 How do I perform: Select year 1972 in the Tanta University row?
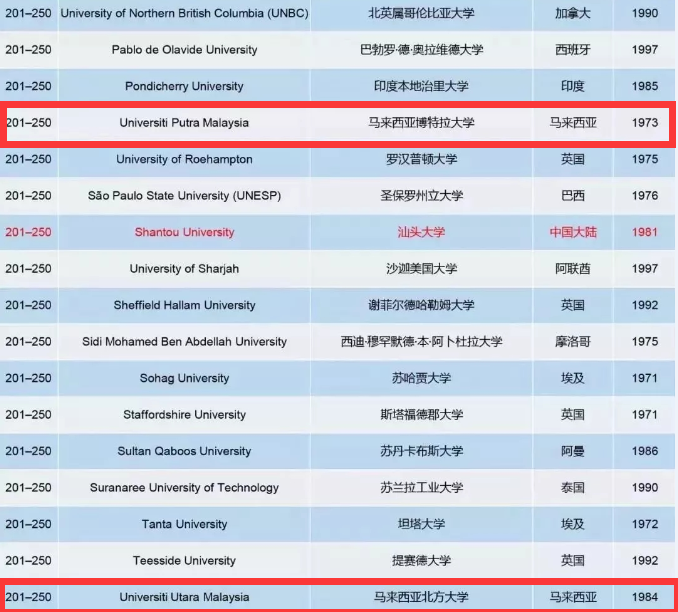645,524
